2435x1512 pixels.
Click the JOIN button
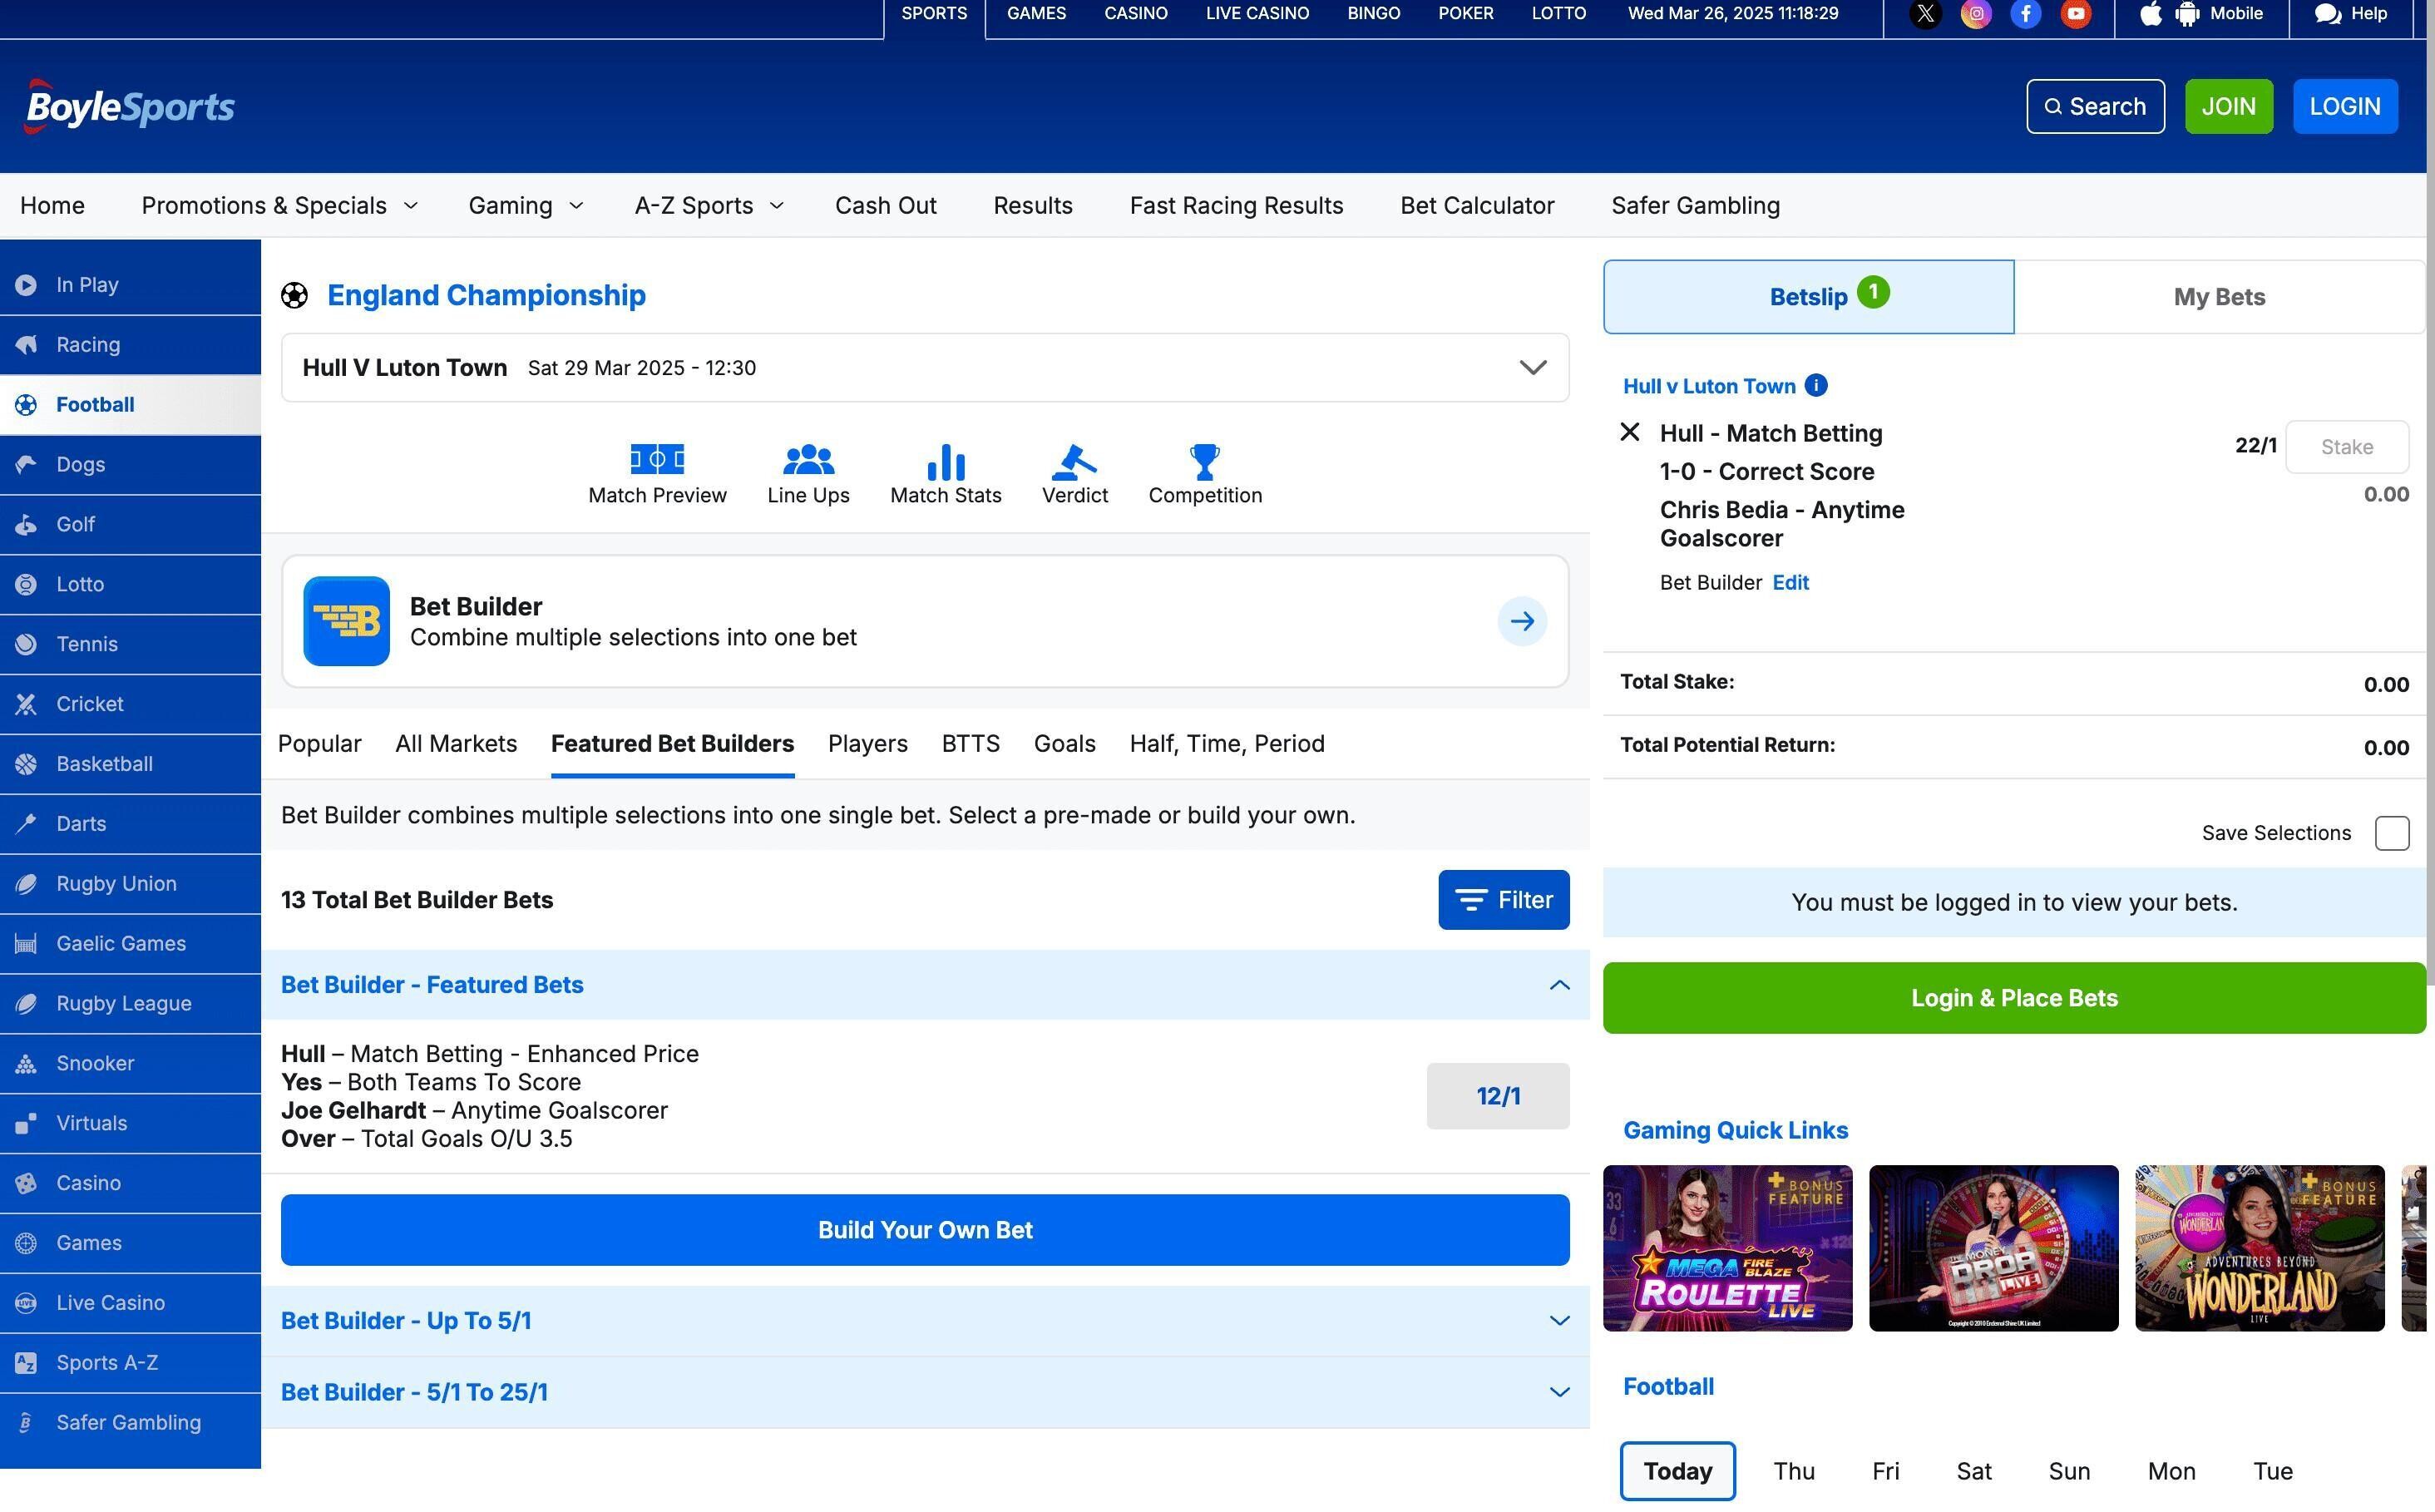point(2228,107)
